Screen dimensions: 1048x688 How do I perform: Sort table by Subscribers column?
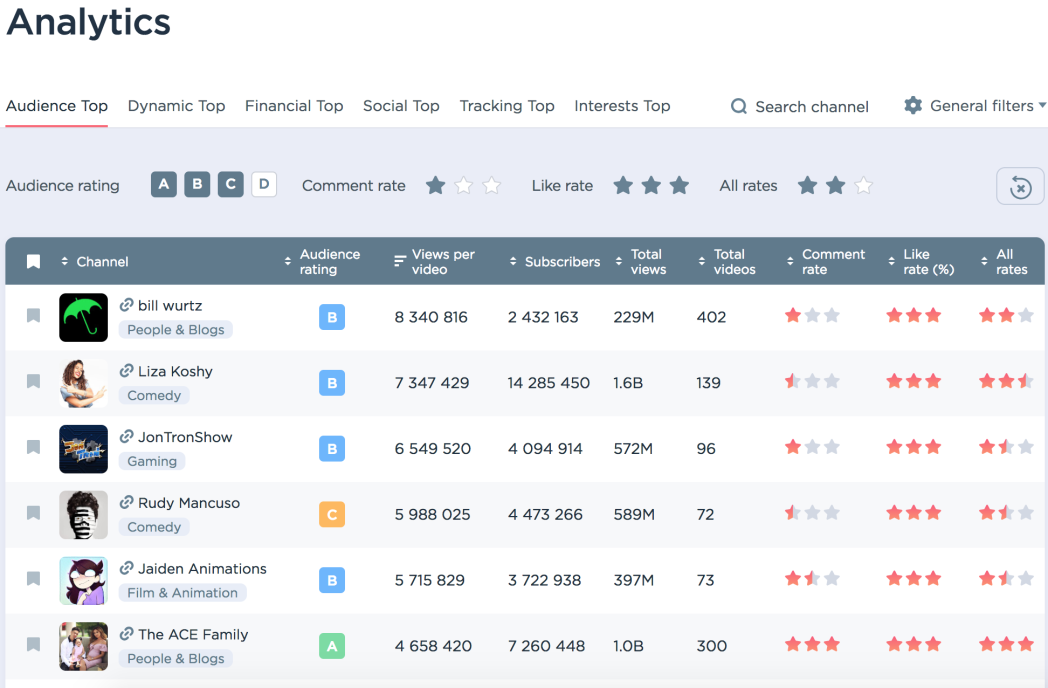coord(555,261)
